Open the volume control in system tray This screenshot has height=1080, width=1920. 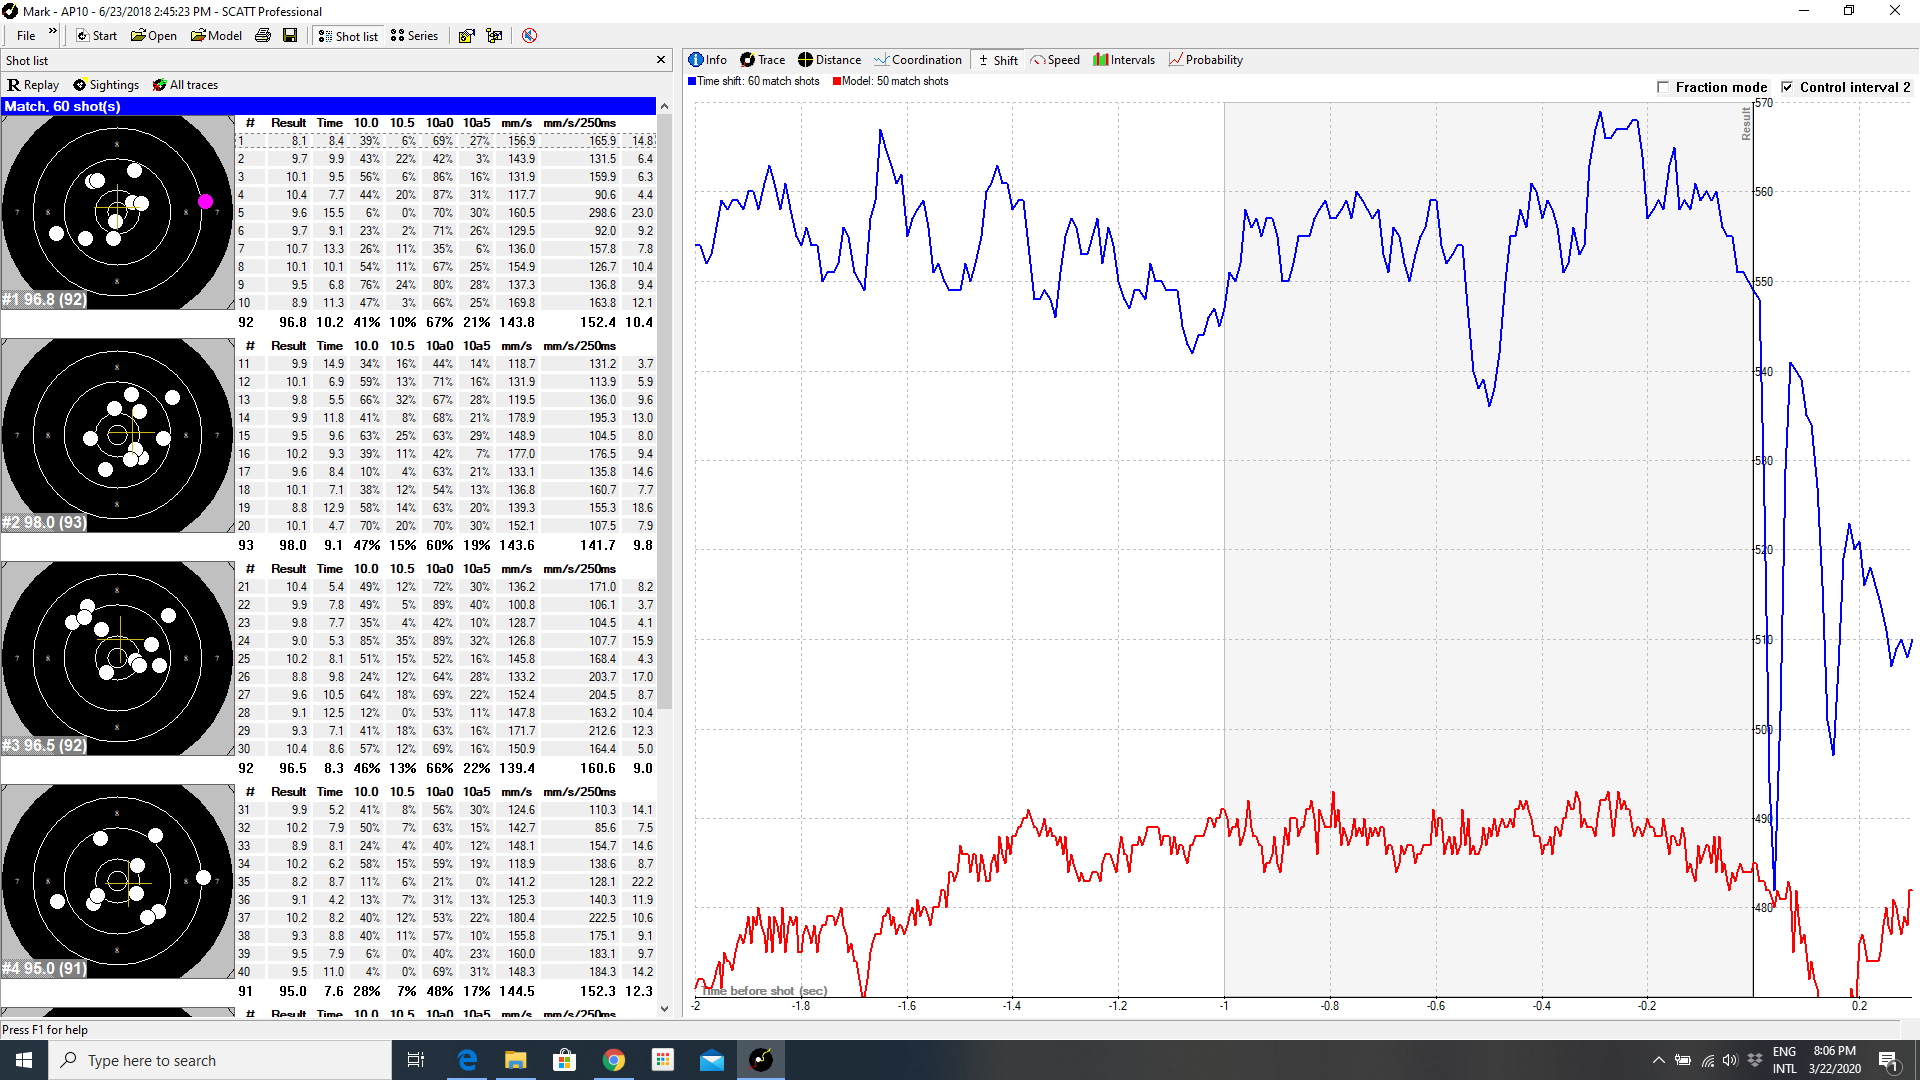pyautogui.click(x=1731, y=1060)
